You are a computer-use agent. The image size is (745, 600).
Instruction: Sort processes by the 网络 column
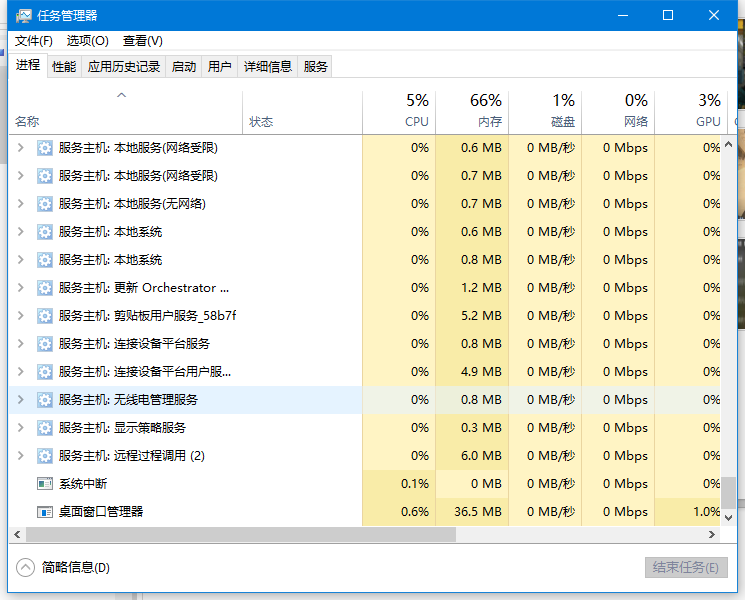point(618,112)
